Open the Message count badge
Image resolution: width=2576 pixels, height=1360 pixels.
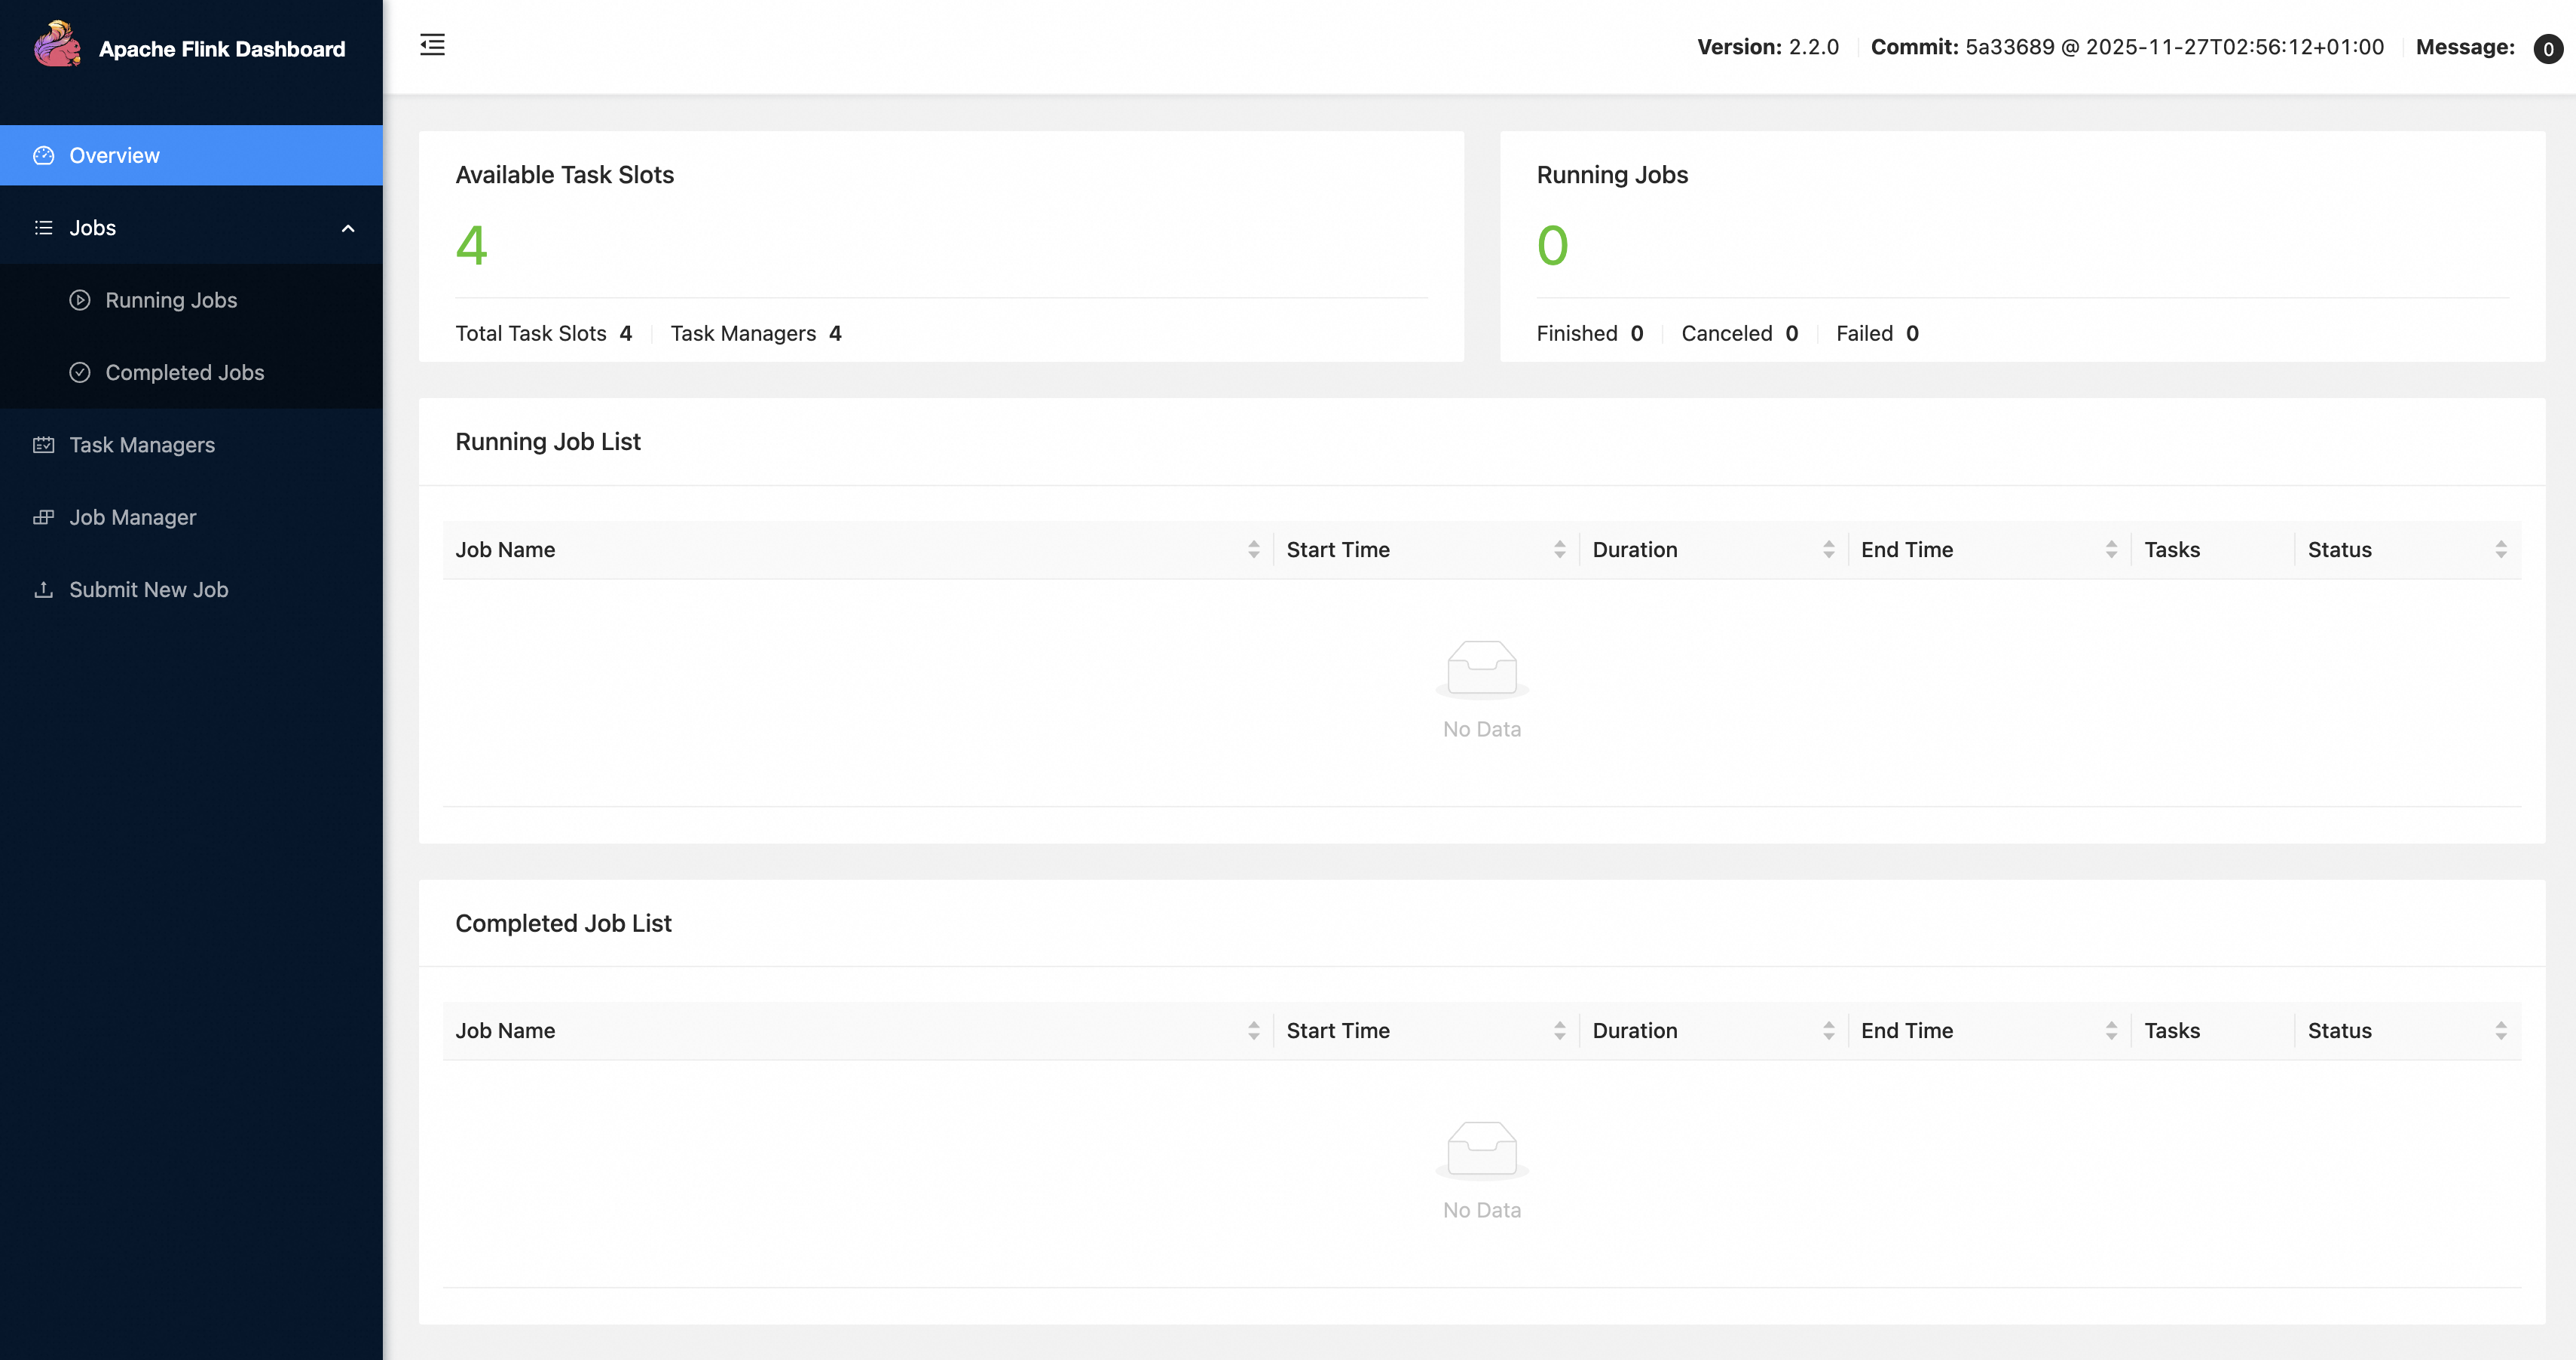tap(2547, 48)
